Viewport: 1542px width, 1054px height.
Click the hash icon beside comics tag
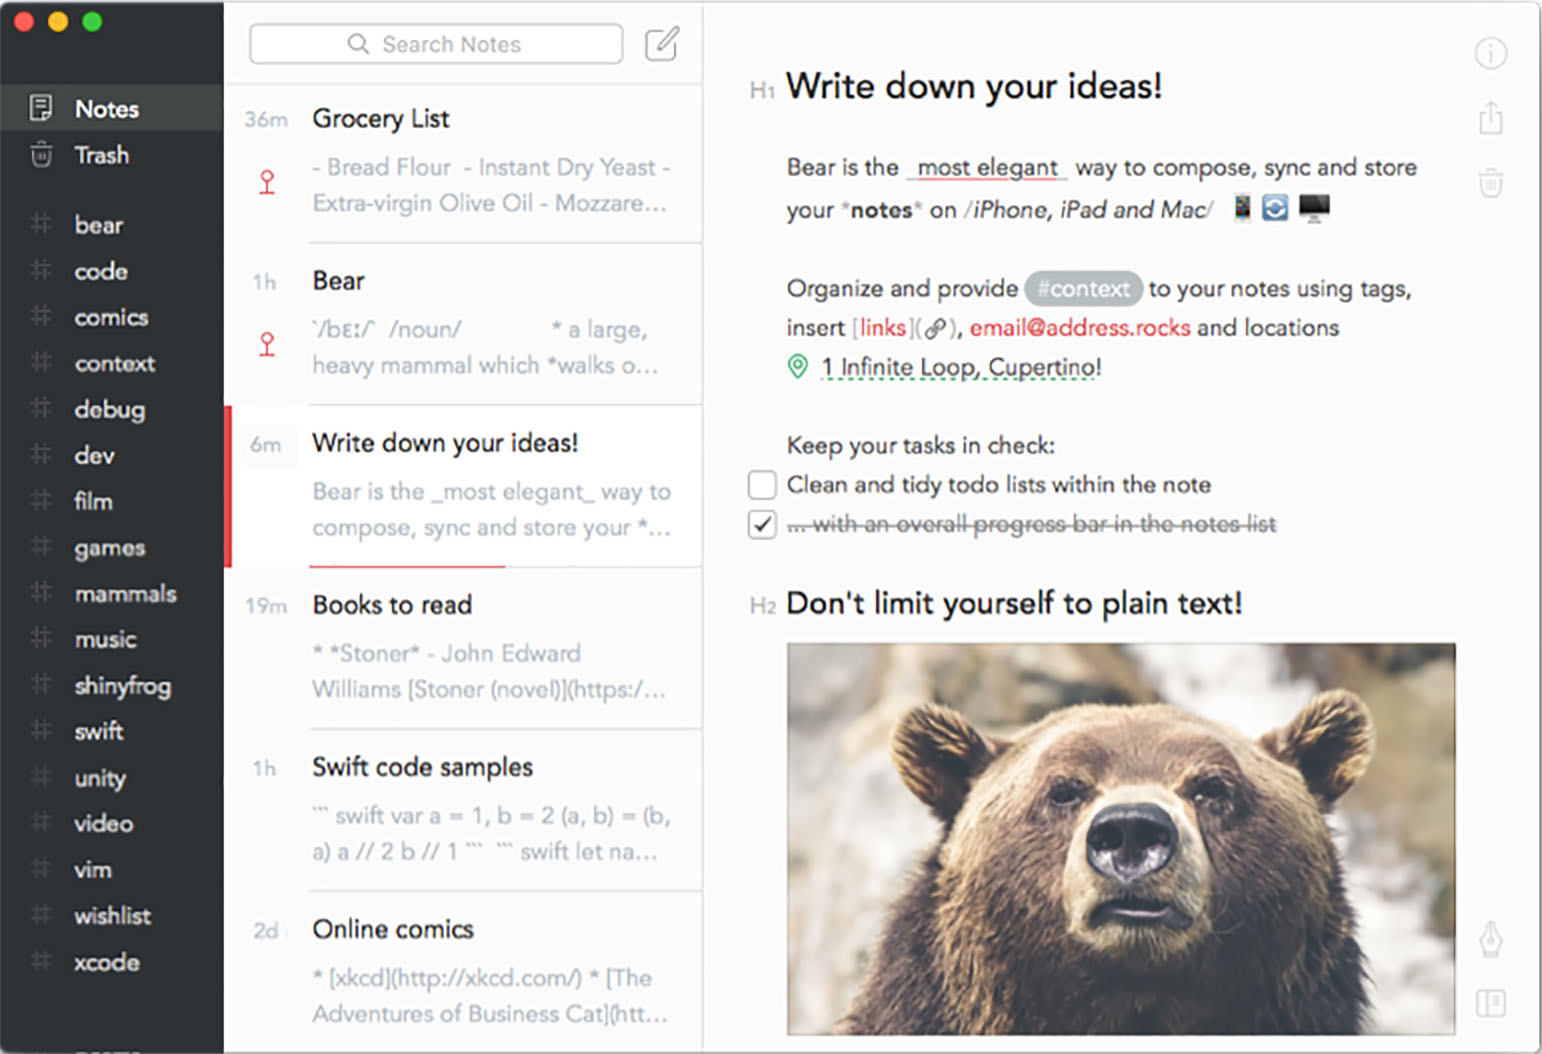tap(40, 316)
